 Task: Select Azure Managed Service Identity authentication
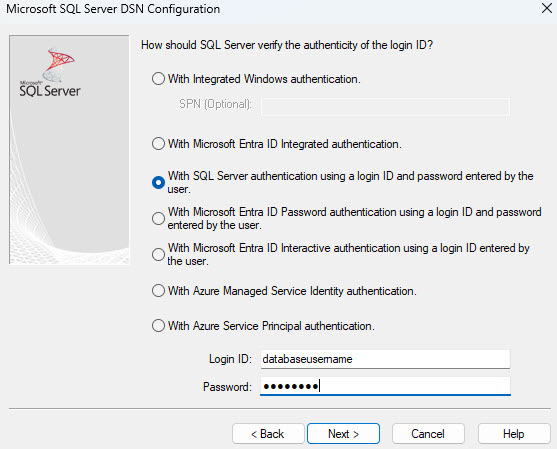158,291
